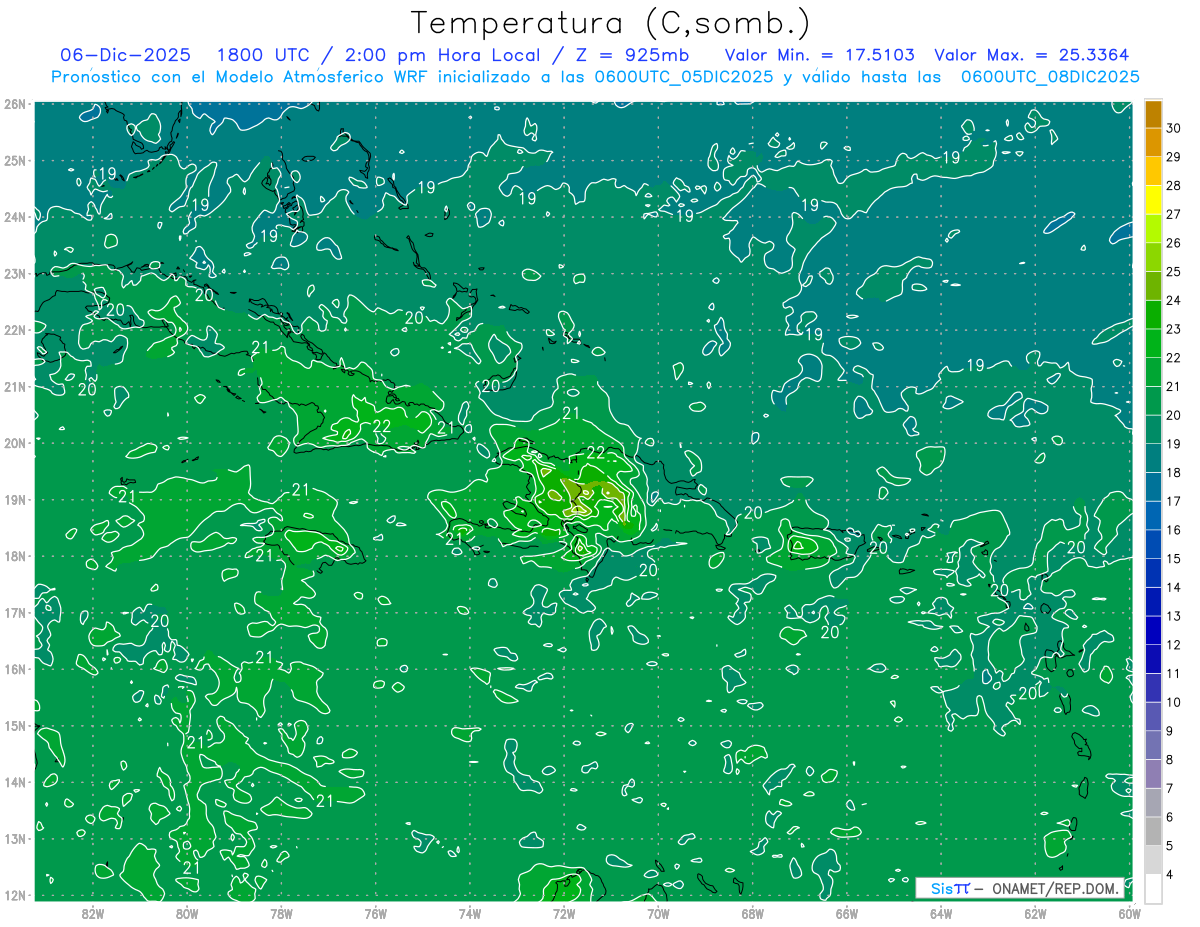Viewport: 1200px width, 927px height.
Task: Click the '26N' latitude axis label
Action: tap(14, 104)
